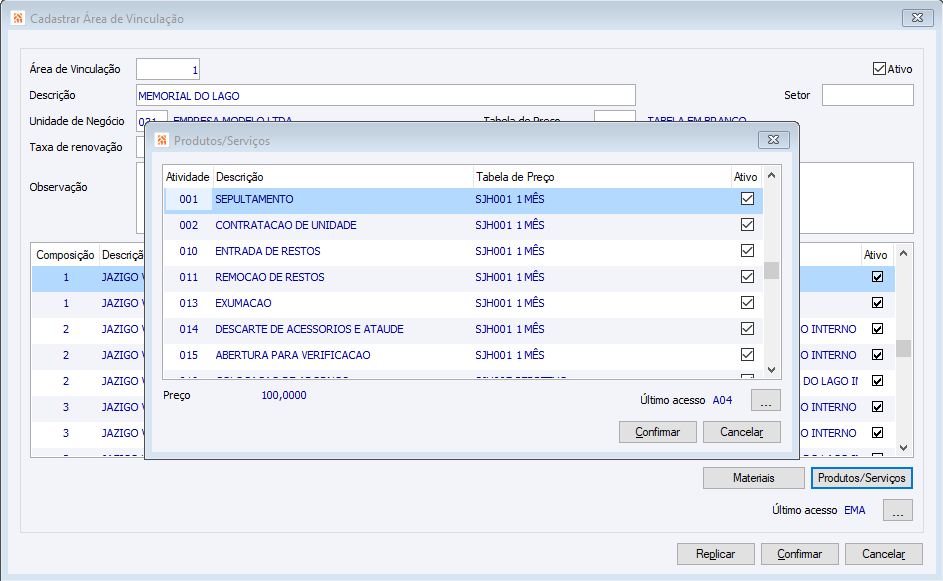This screenshot has width=943, height=581.
Task: Cancel the Produtos/Serviços dialog
Action: pyautogui.click(x=742, y=432)
